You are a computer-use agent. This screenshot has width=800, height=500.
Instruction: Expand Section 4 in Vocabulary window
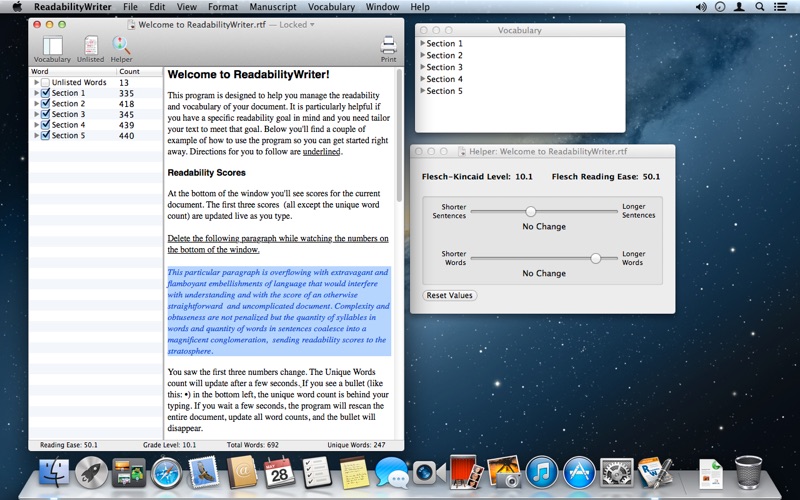click(422, 79)
